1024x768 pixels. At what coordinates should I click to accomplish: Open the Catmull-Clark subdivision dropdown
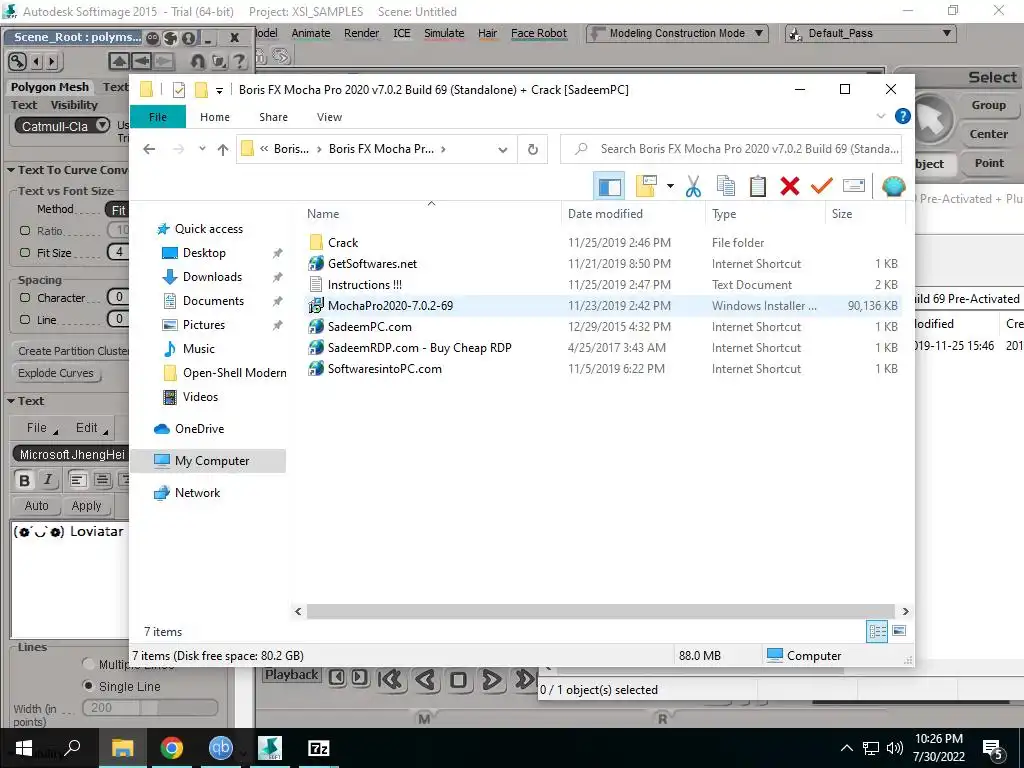(x=63, y=126)
